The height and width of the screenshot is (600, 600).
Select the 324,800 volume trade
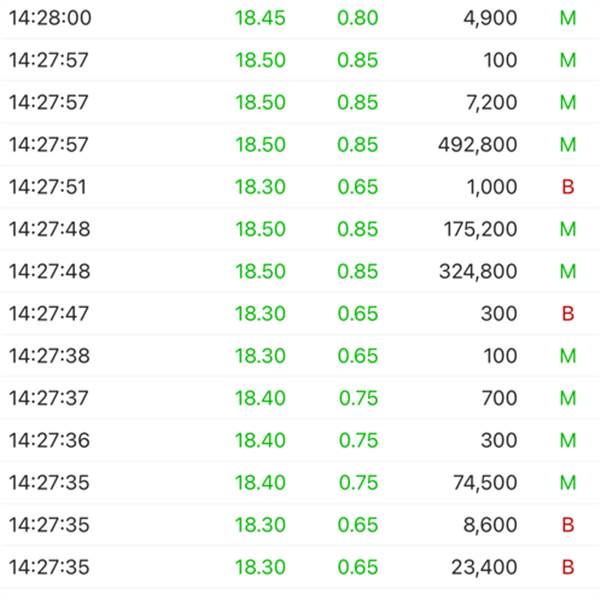pos(478,272)
